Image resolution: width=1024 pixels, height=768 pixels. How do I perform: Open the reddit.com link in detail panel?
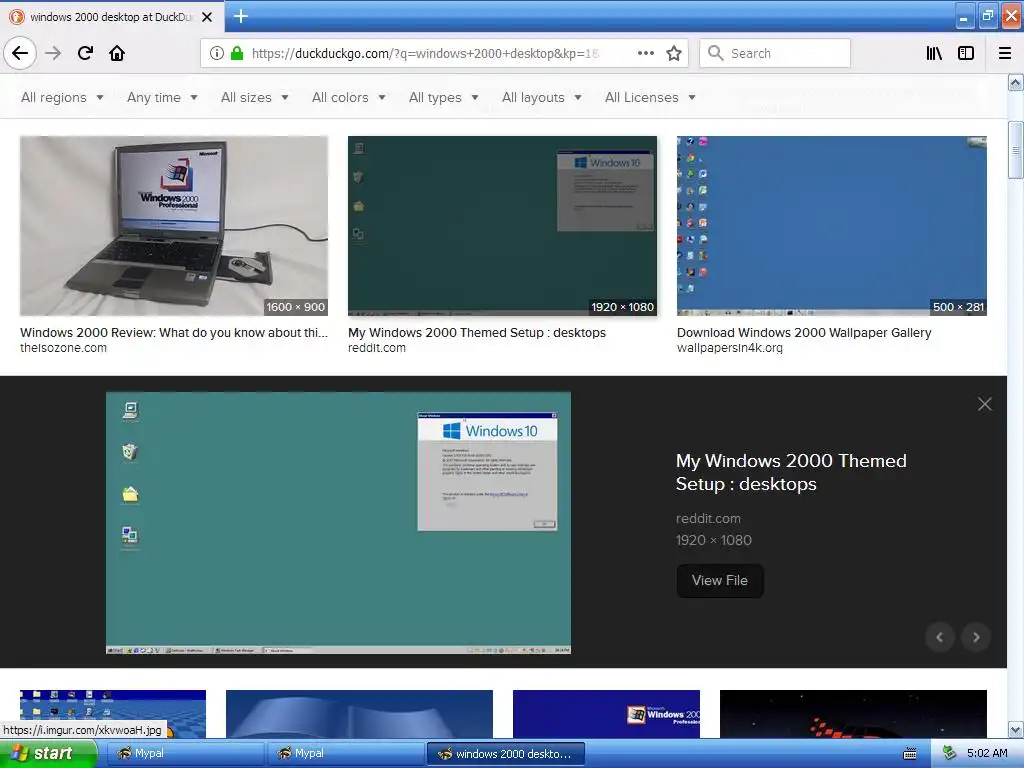(x=708, y=519)
